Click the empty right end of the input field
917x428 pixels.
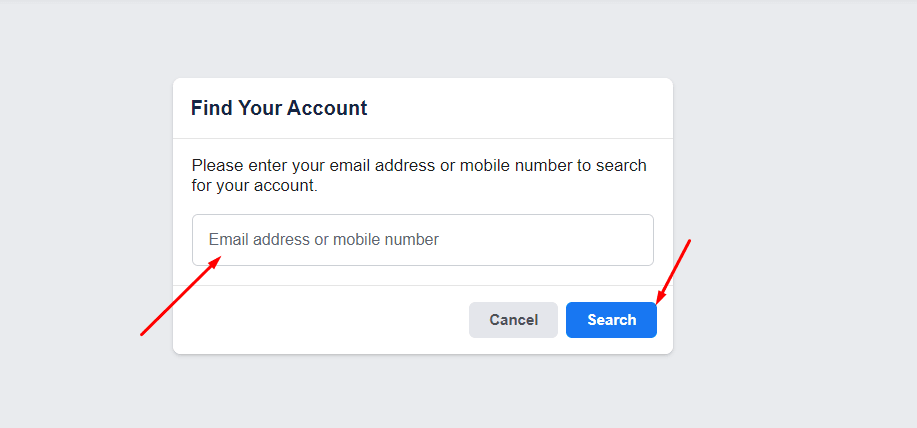click(x=600, y=240)
